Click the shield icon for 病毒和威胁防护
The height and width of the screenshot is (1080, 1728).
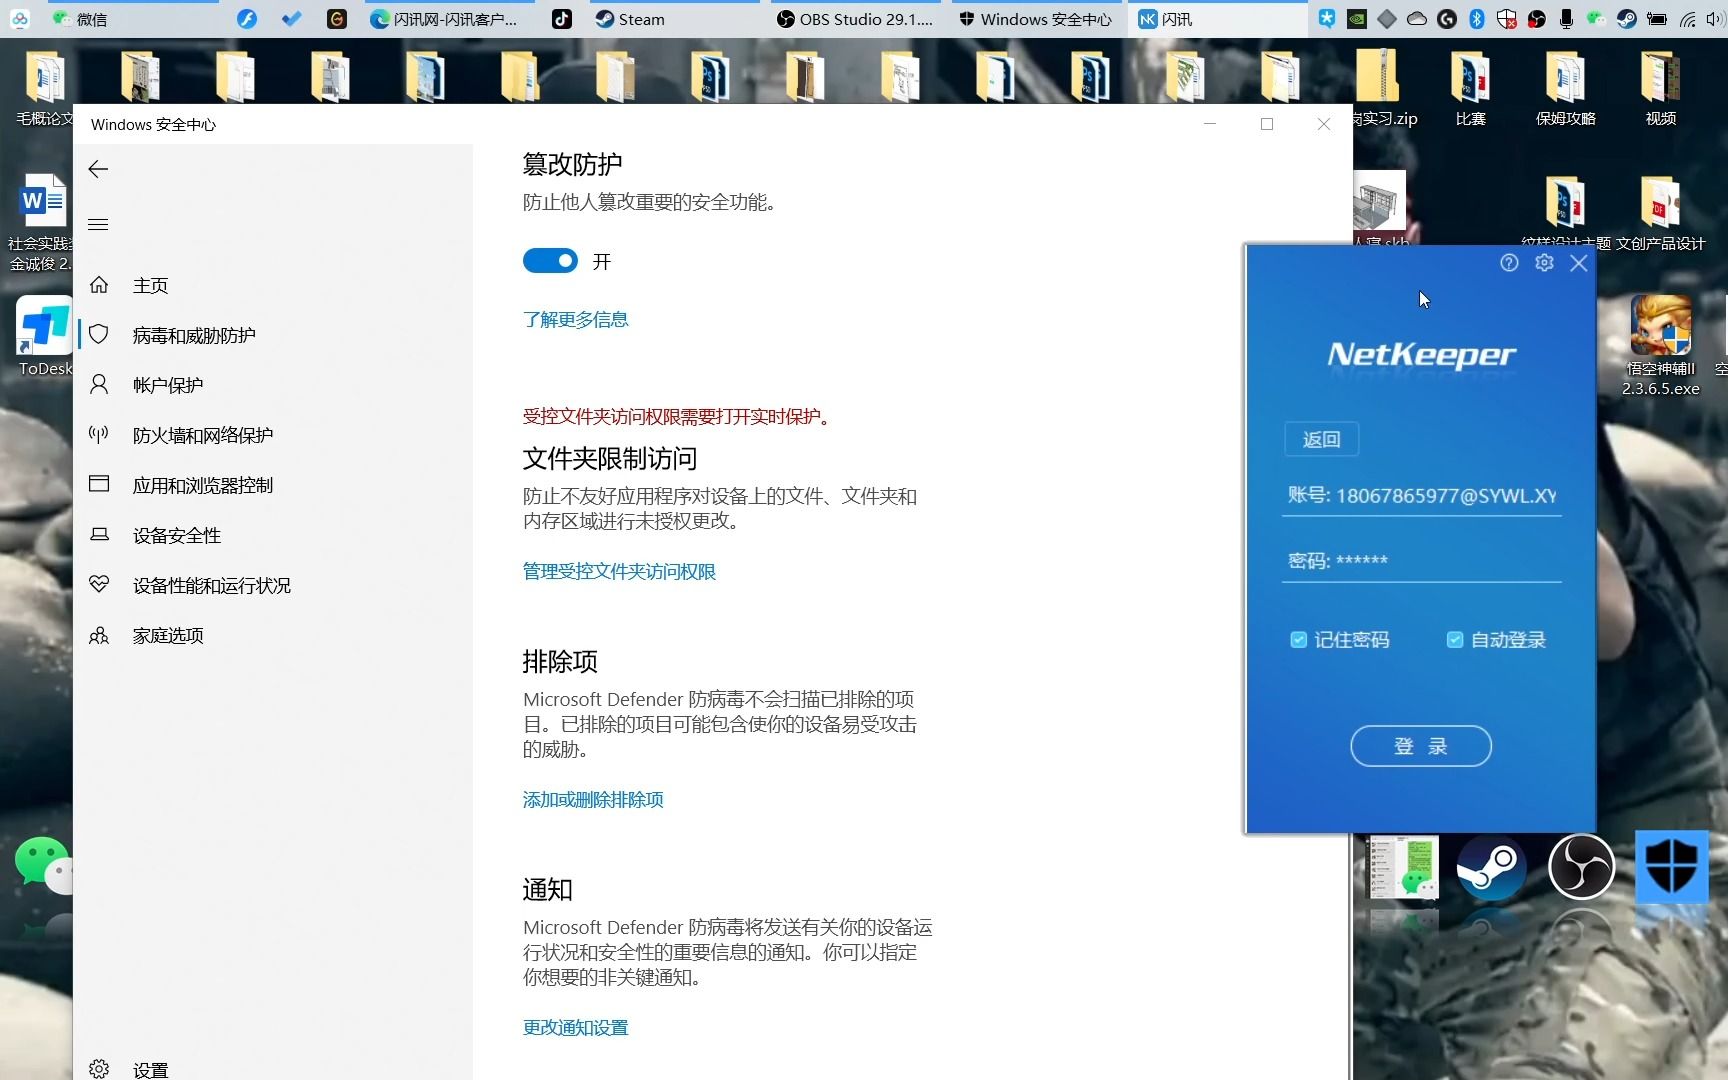pos(99,335)
